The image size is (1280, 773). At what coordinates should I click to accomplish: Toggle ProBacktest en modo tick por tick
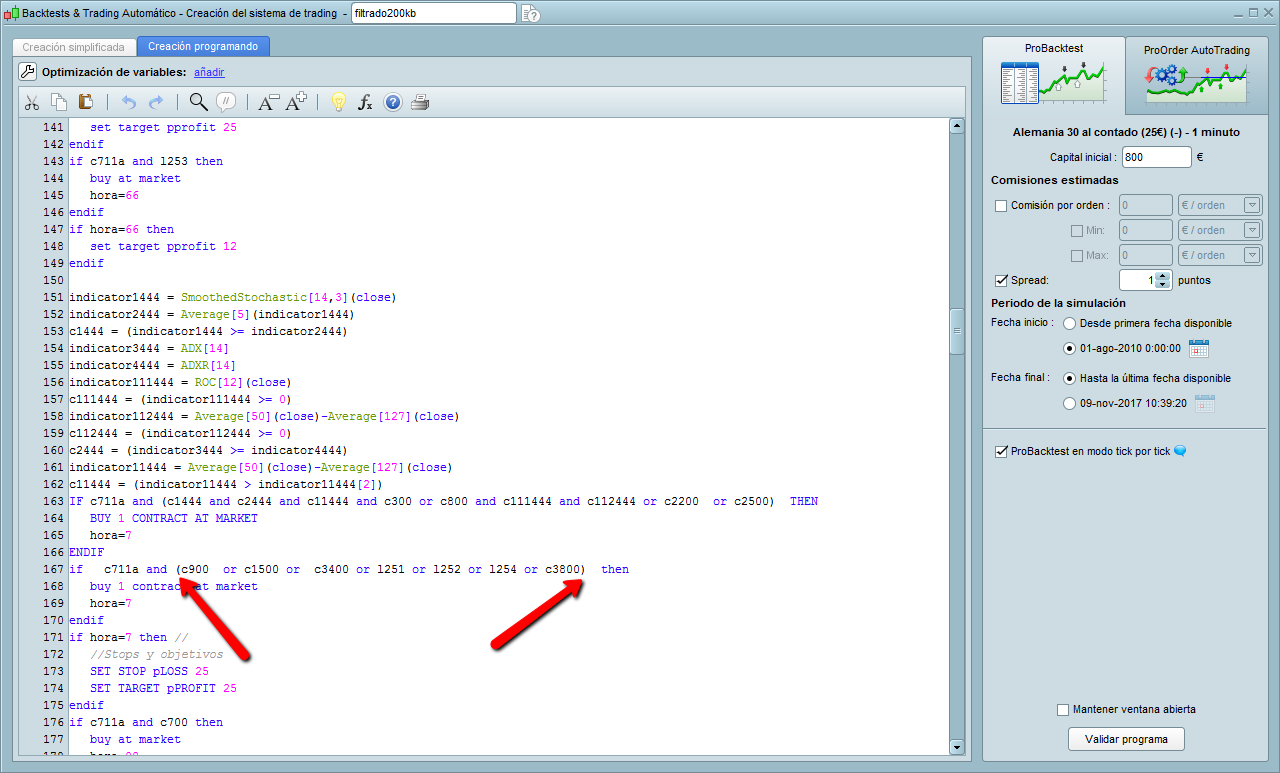pyautogui.click(x=1001, y=452)
